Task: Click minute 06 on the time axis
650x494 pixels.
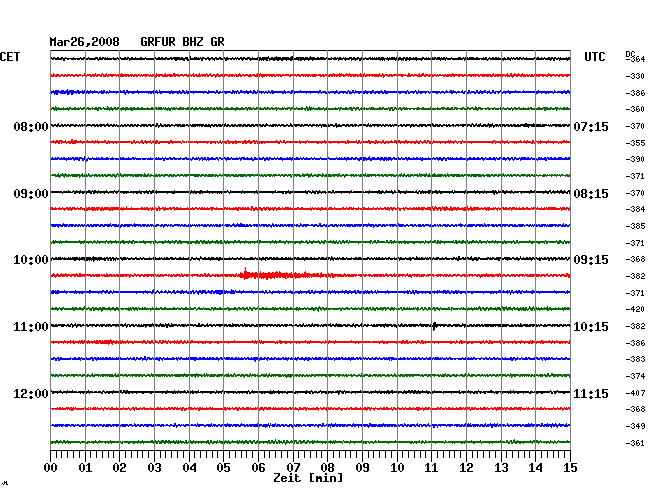Action: click(258, 468)
